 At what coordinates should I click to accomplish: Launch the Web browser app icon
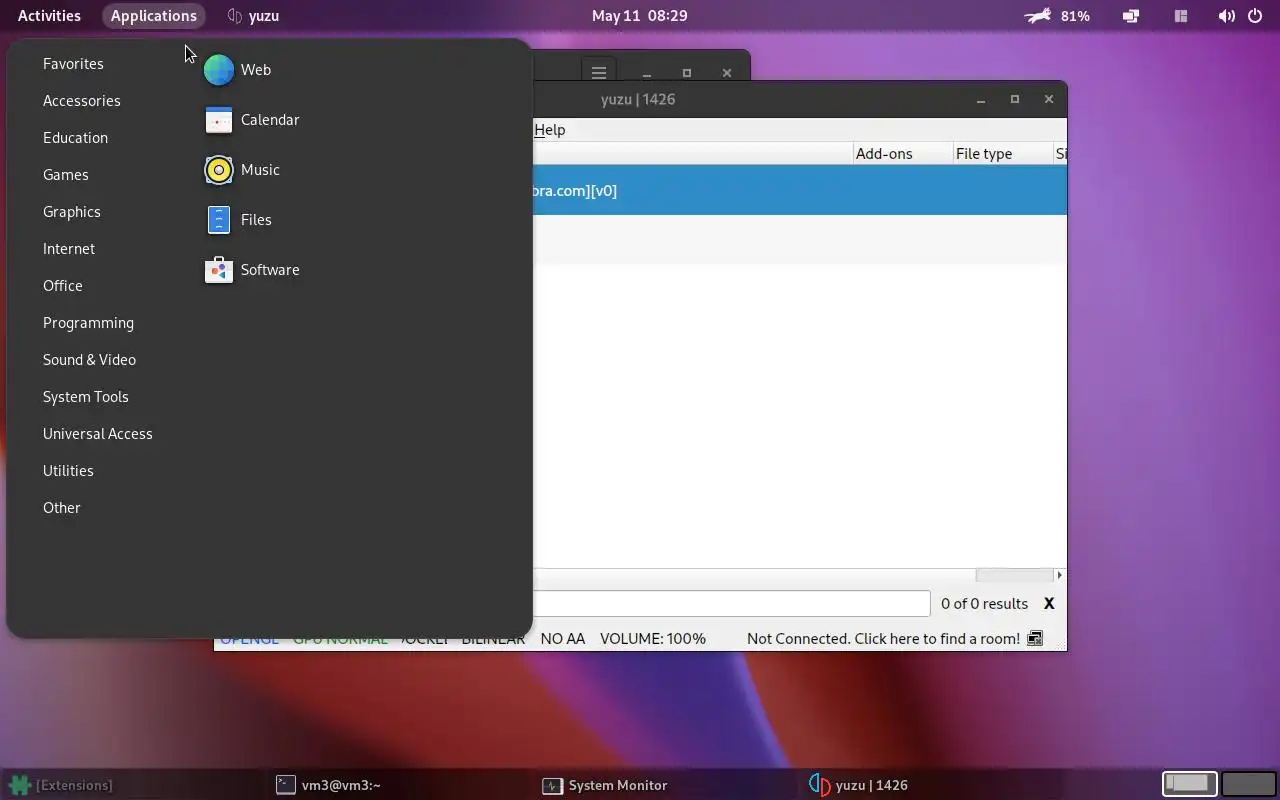[218, 70]
